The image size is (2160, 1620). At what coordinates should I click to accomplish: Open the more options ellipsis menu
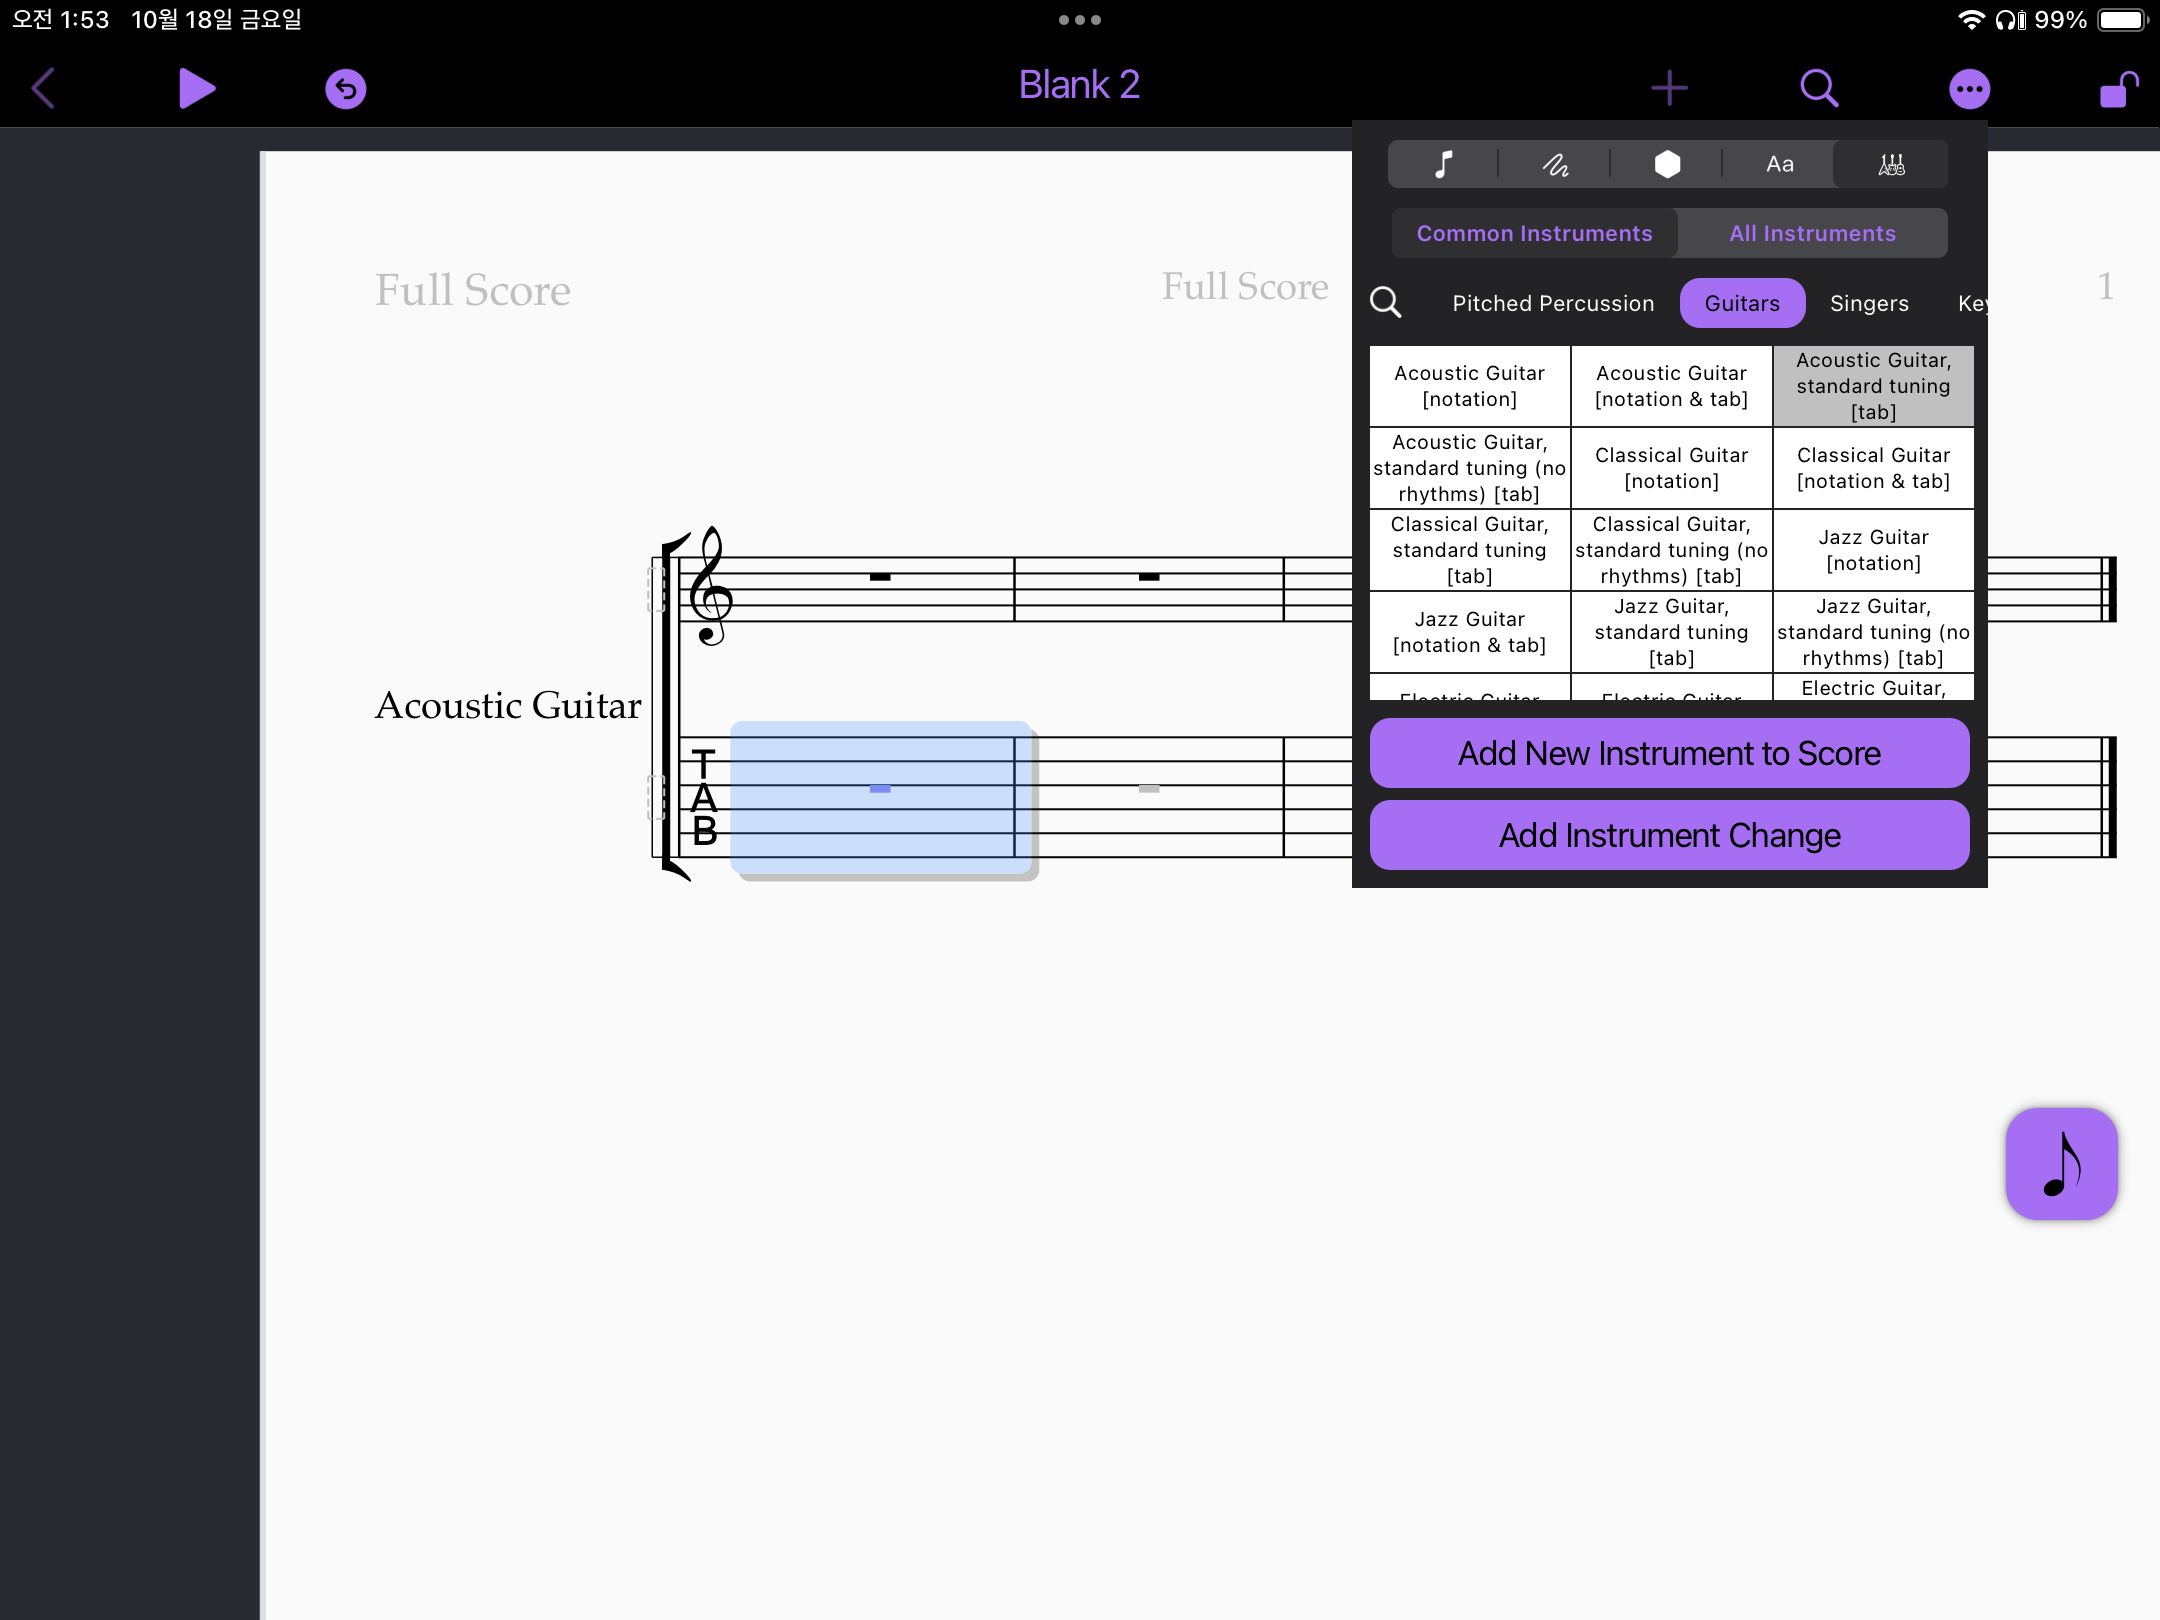pos(1969,89)
